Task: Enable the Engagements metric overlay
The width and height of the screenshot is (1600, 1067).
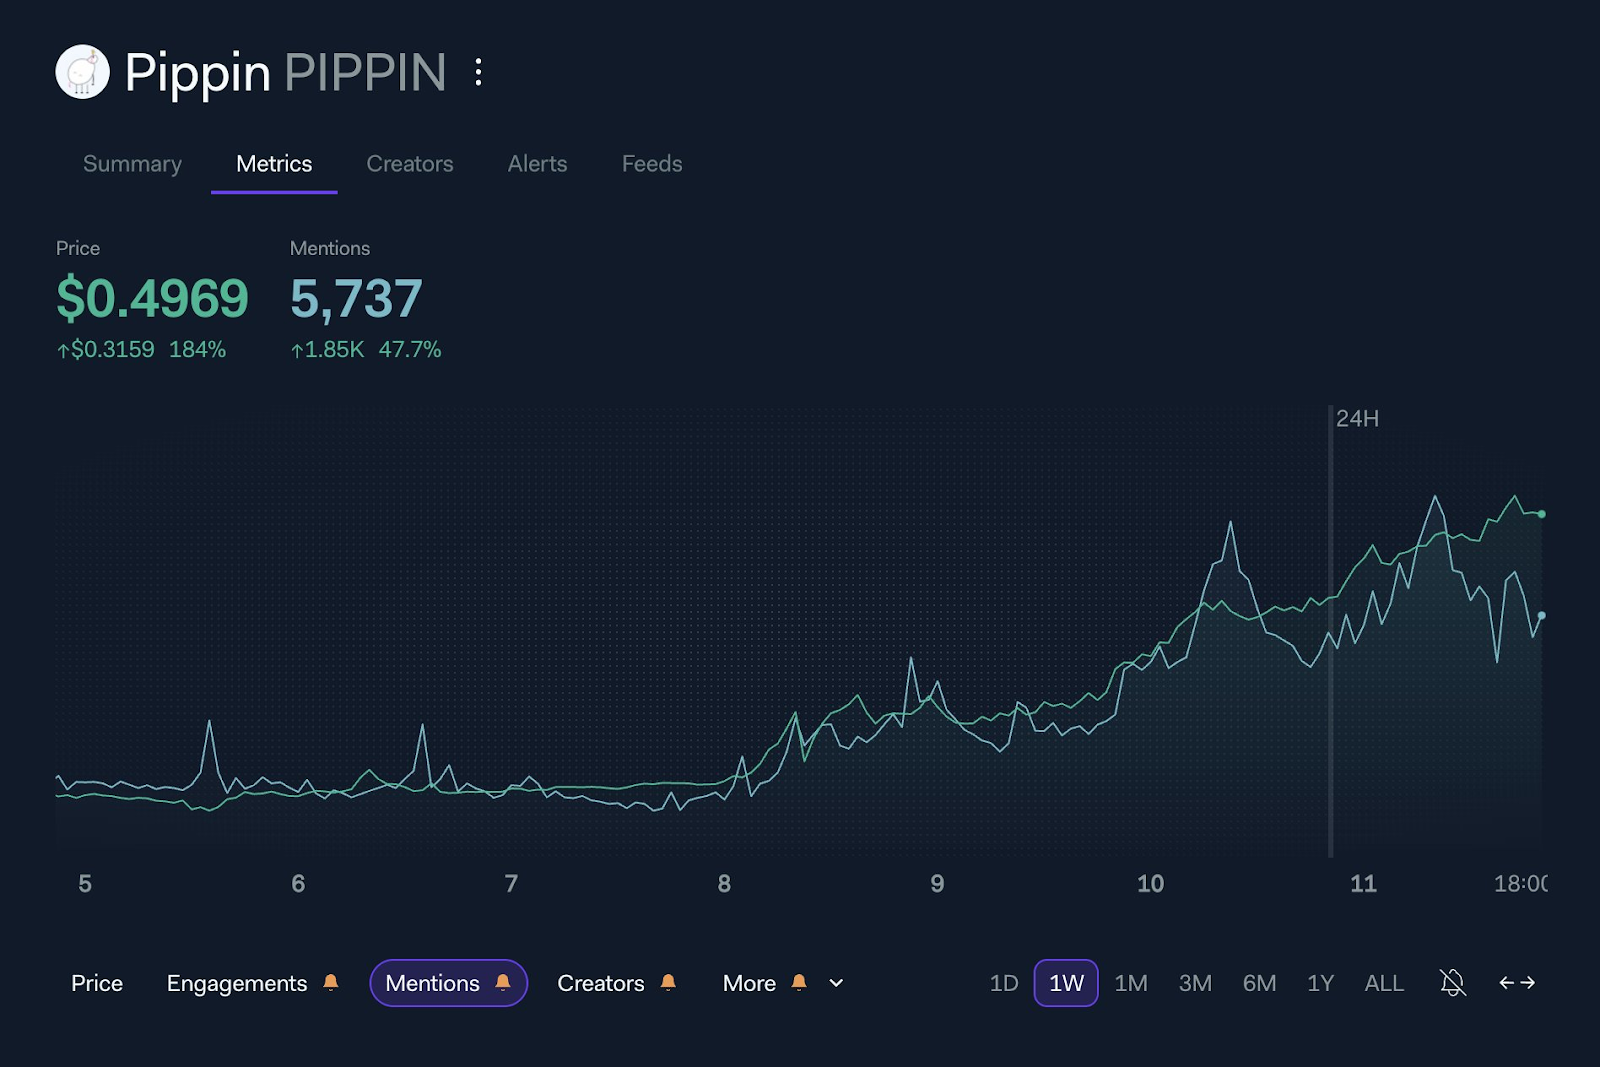Action: click(239, 983)
